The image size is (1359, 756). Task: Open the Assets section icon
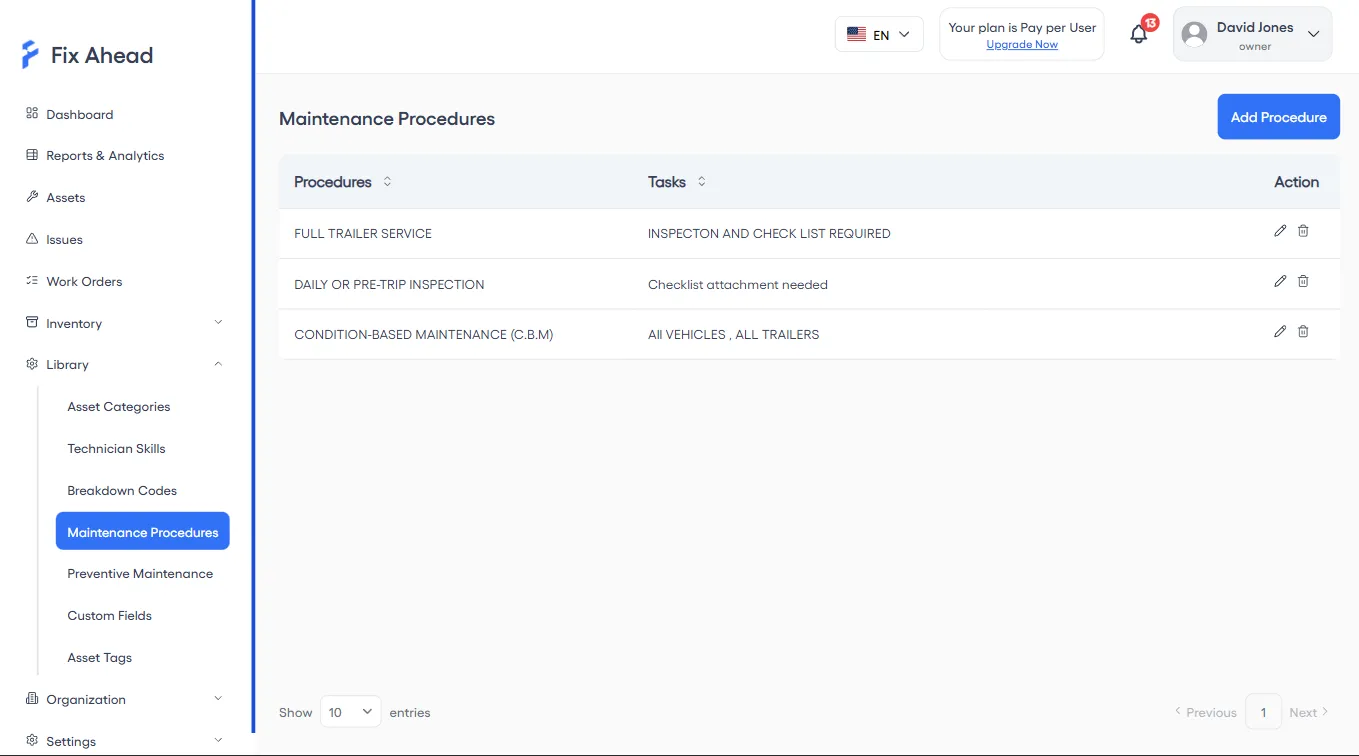click(x=31, y=197)
